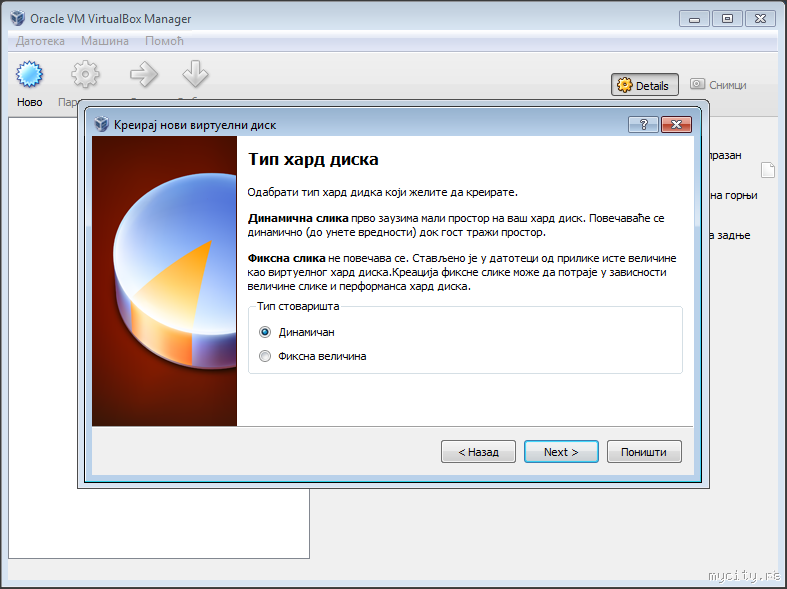The width and height of the screenshot is (787, 589).
Task: Click VirtualBox cube icon in wizard title bar
Action: coord(102,124)
